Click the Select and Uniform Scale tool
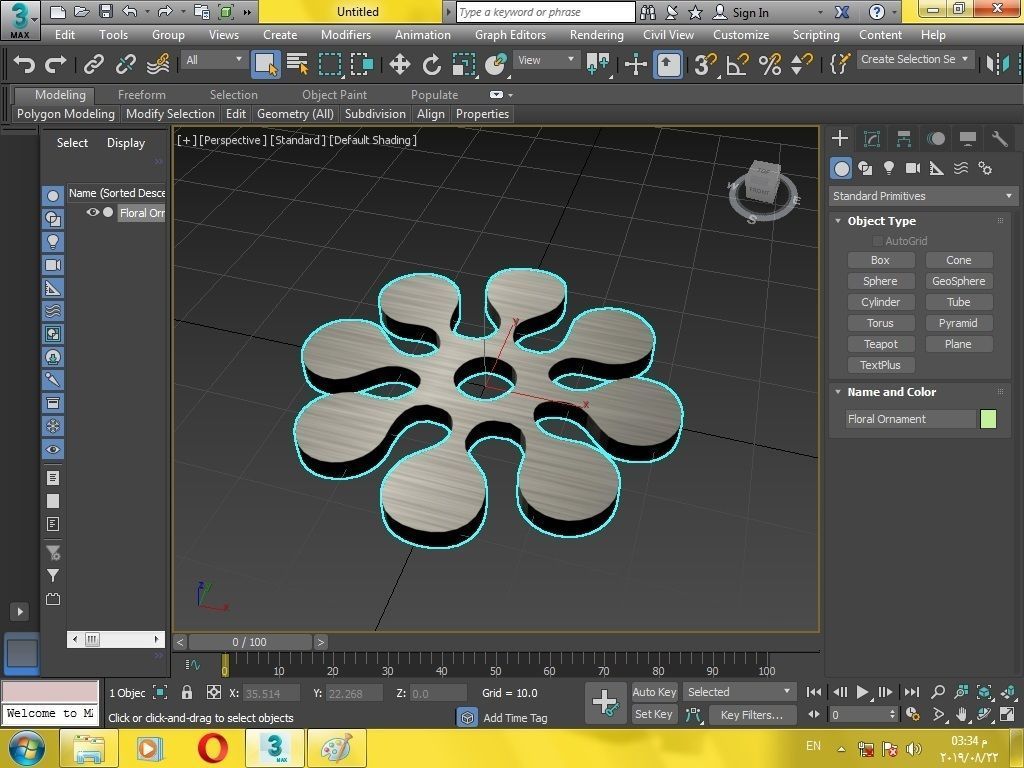Screen dimensions: 1024x768 point(463,64)
